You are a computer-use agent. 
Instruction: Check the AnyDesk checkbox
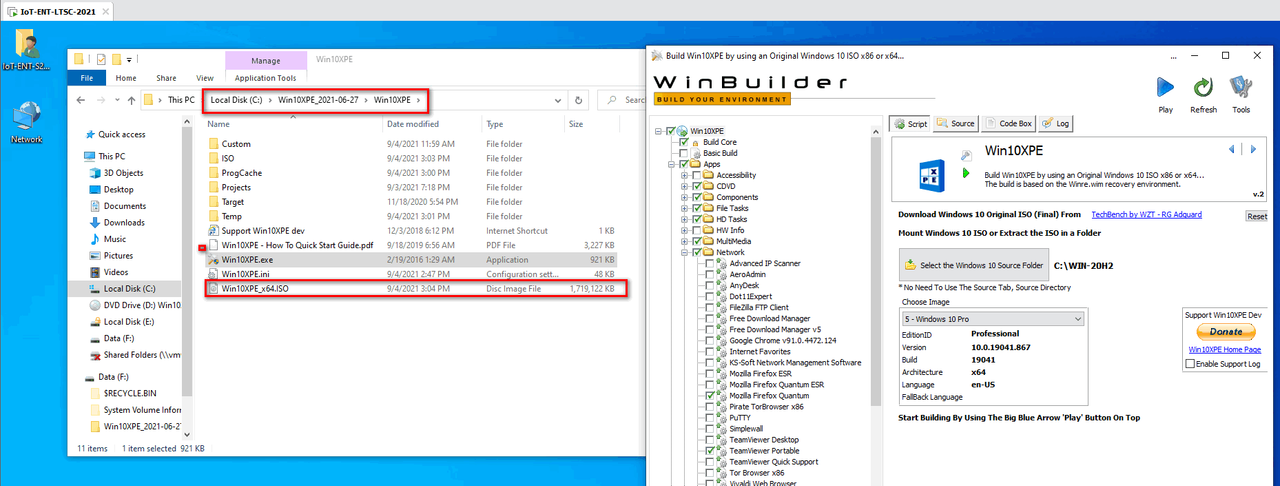709,285
